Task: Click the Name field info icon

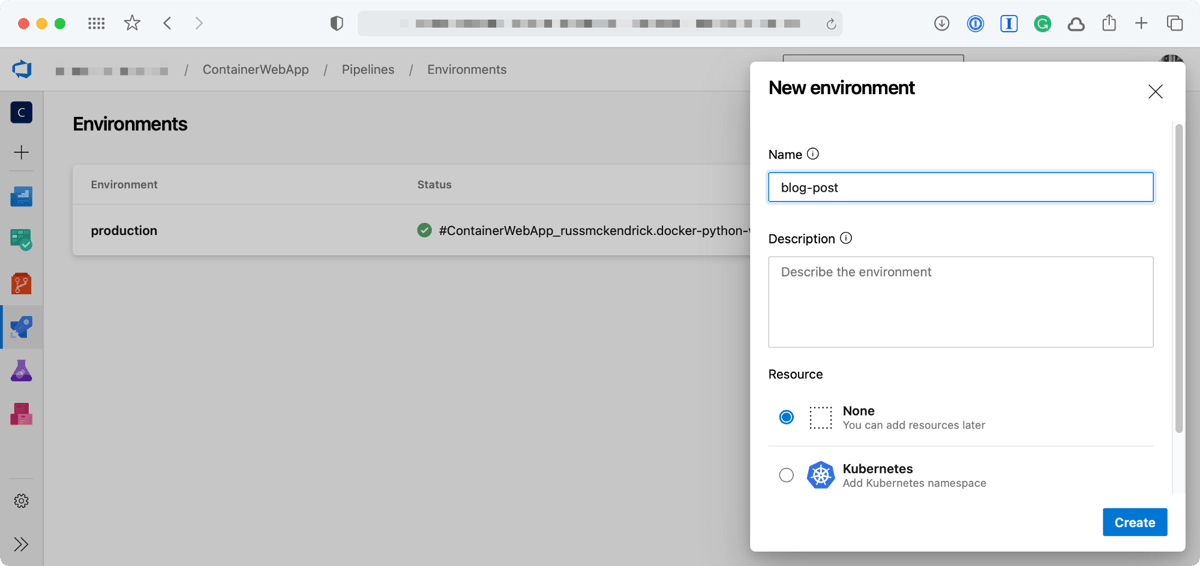Action: 813,154
